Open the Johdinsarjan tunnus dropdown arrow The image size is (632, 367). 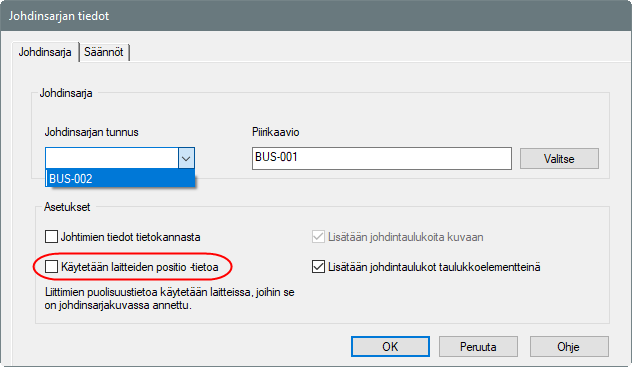coord(186,158)
